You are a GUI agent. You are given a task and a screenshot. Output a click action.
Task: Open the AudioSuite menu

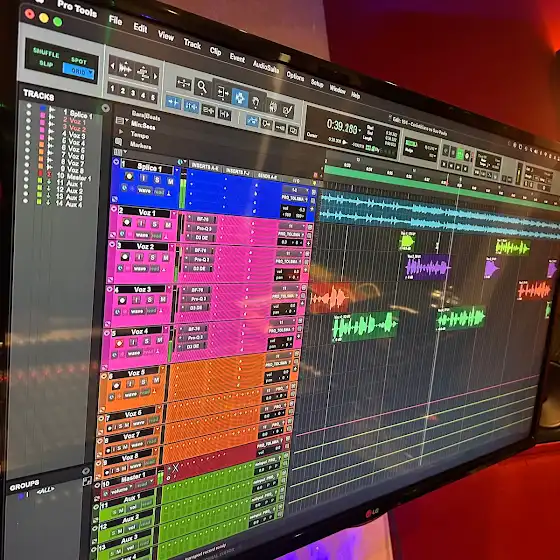[x=266, y=66]
